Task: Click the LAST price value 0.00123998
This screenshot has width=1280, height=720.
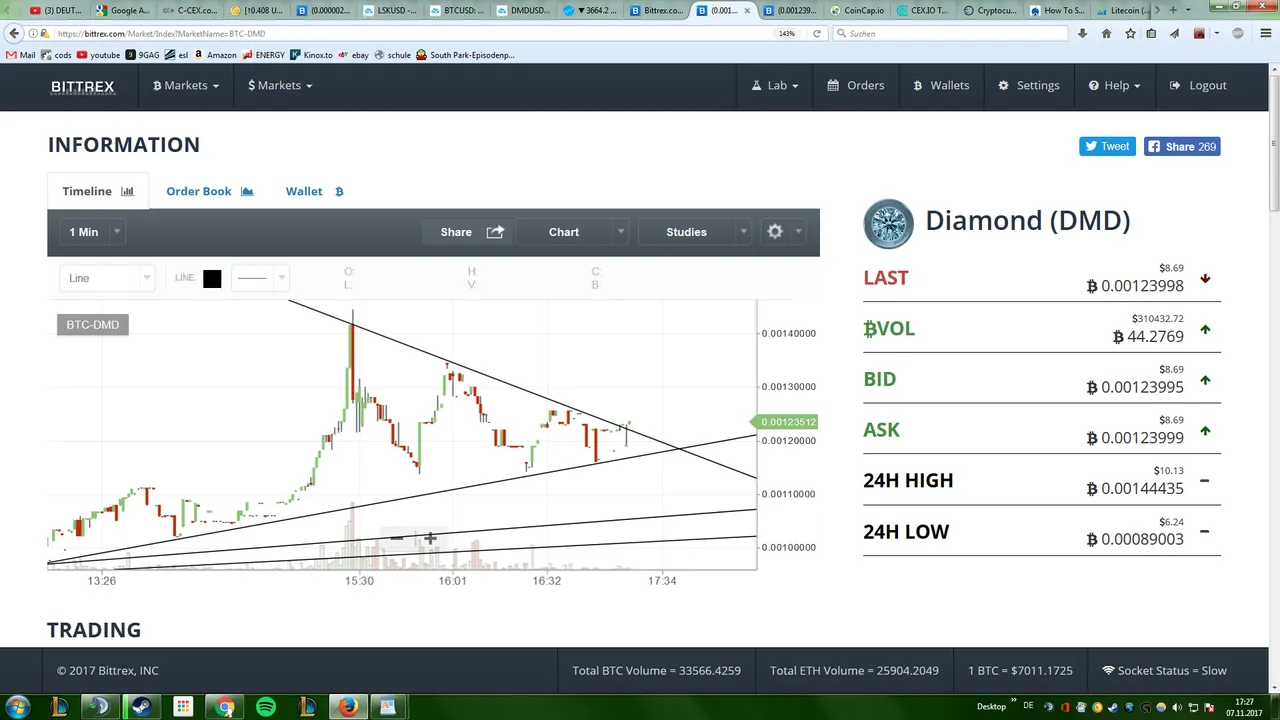Action: (1135, 286)
